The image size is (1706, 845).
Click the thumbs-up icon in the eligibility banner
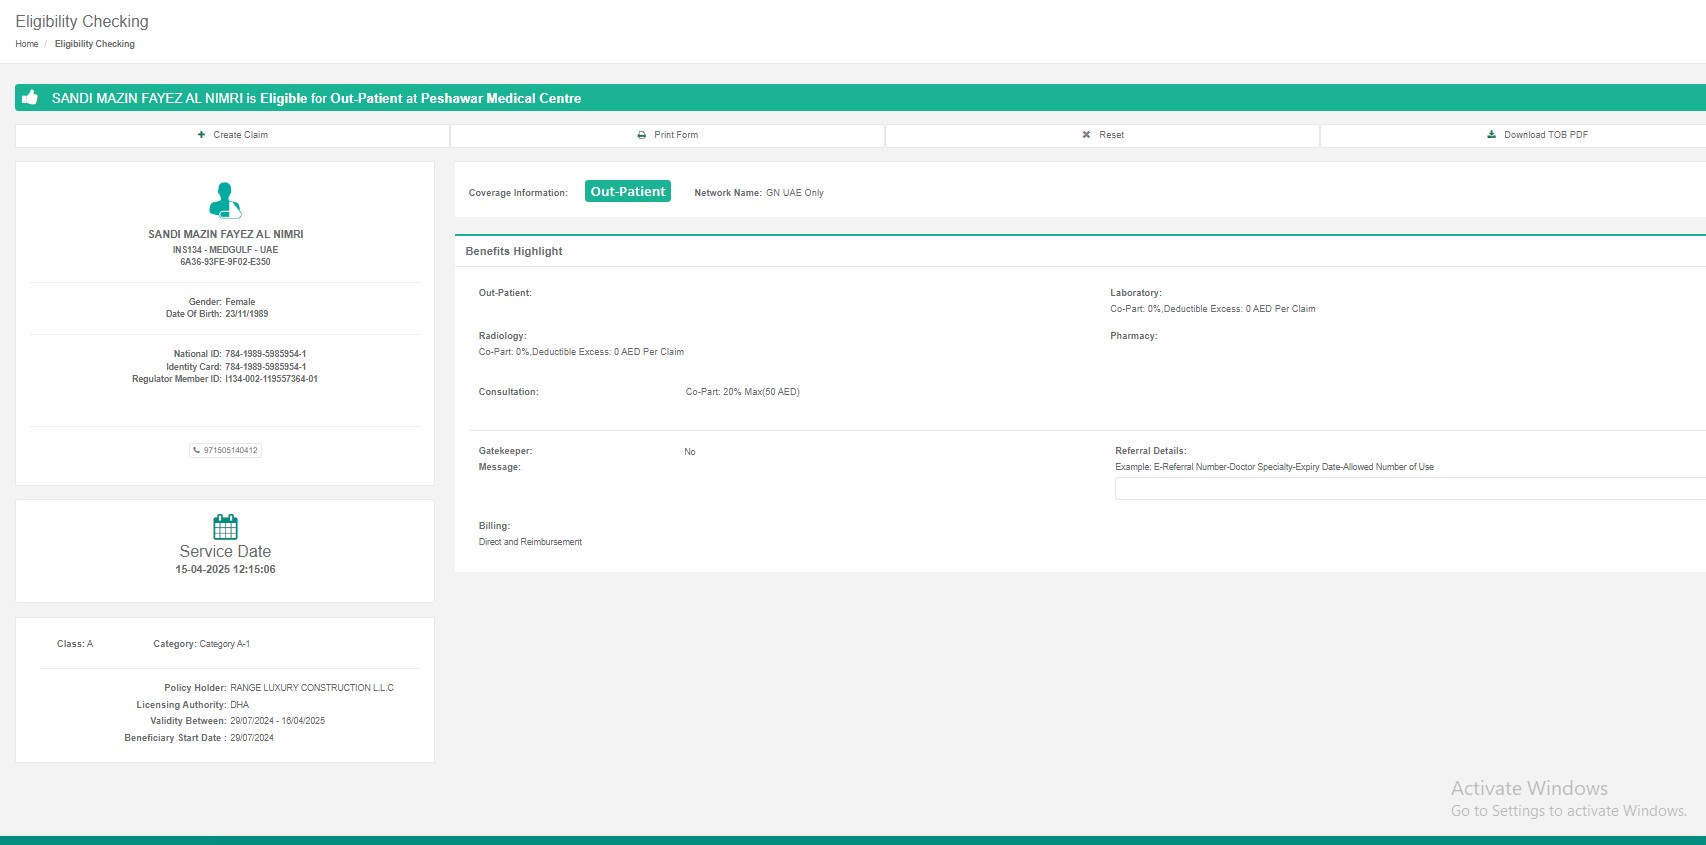[x=30, y=97]
